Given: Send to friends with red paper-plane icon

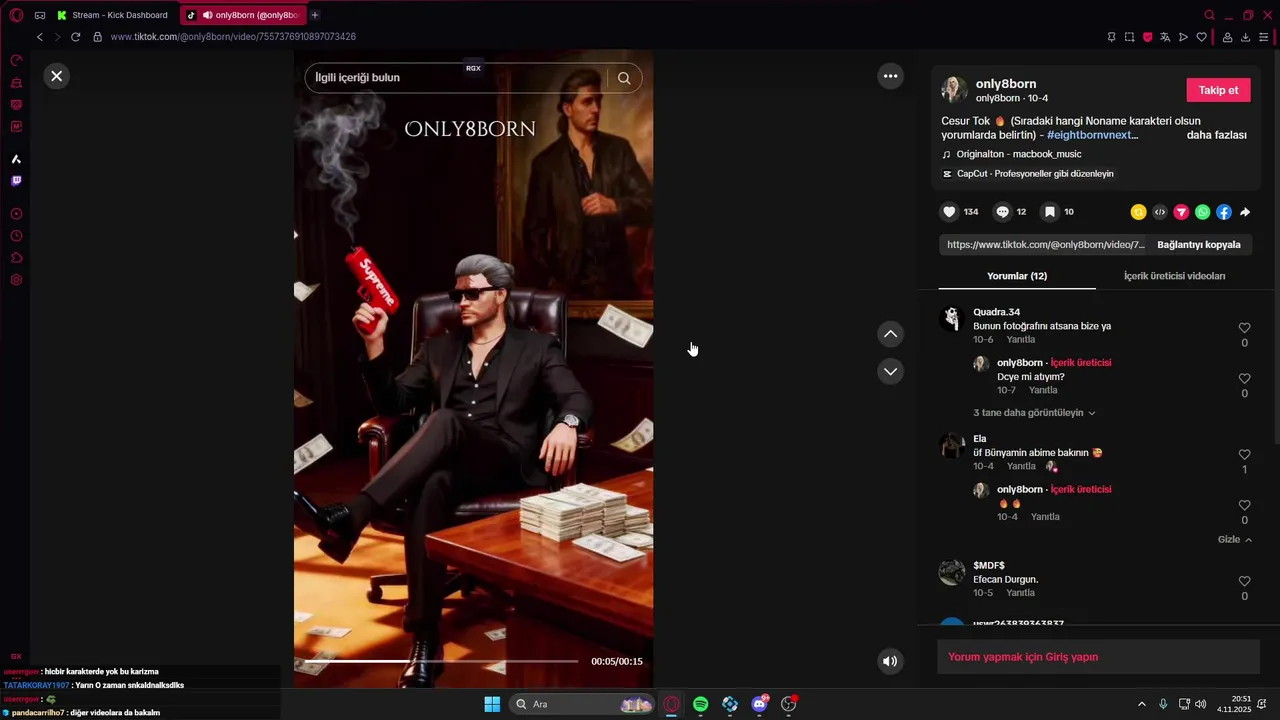Looking at the screenshot, I should [1181, 212].
